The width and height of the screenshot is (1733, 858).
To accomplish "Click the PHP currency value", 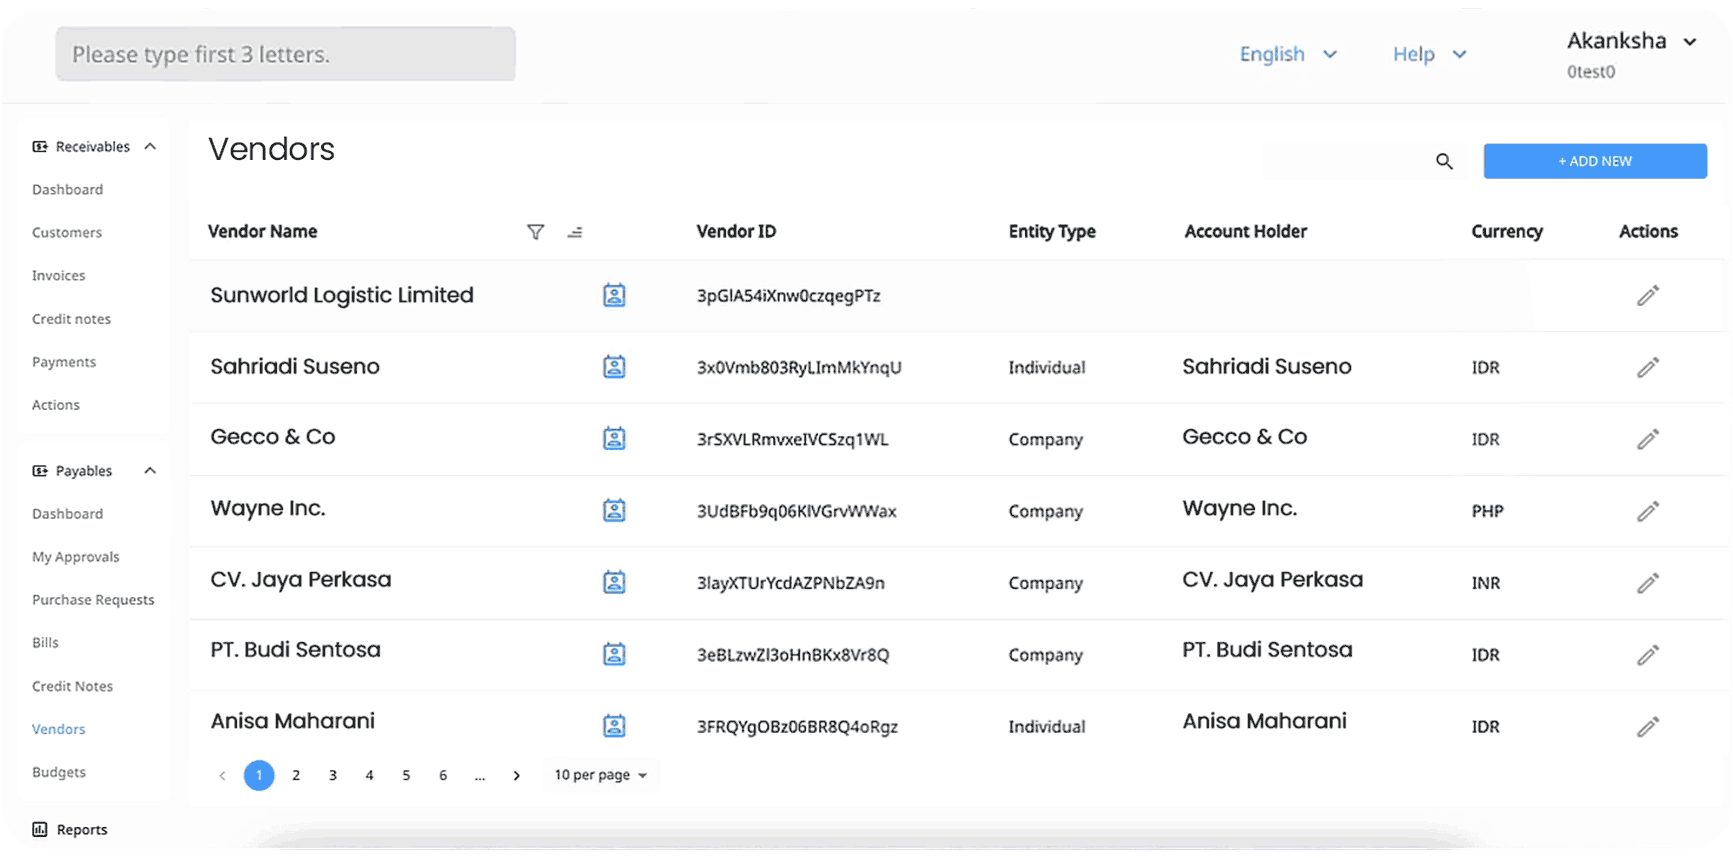I will coord(1487,511).
